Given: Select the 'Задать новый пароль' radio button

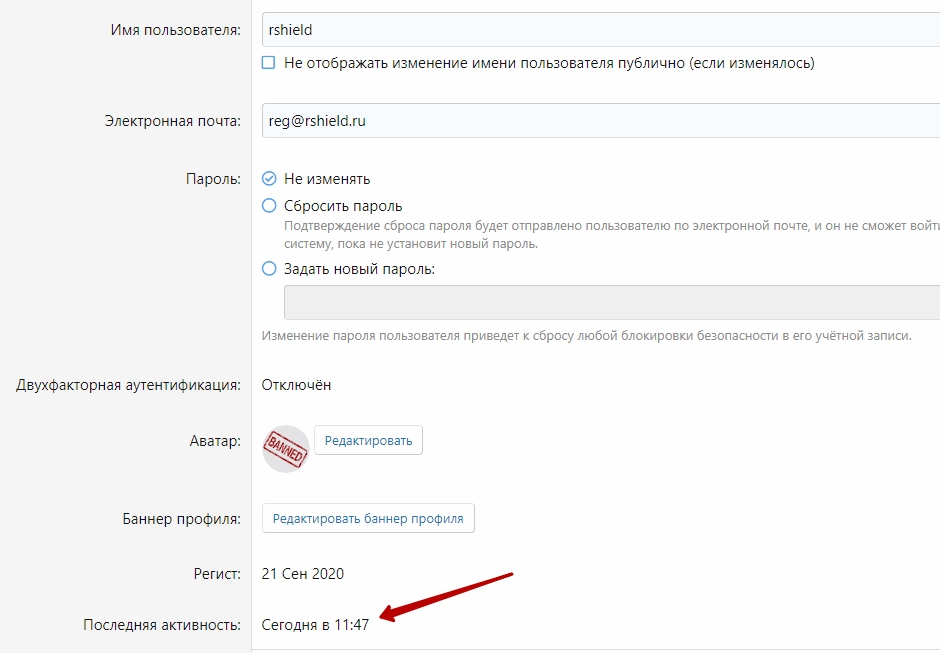Looking at the screenshot, I should tap(269, 269).
